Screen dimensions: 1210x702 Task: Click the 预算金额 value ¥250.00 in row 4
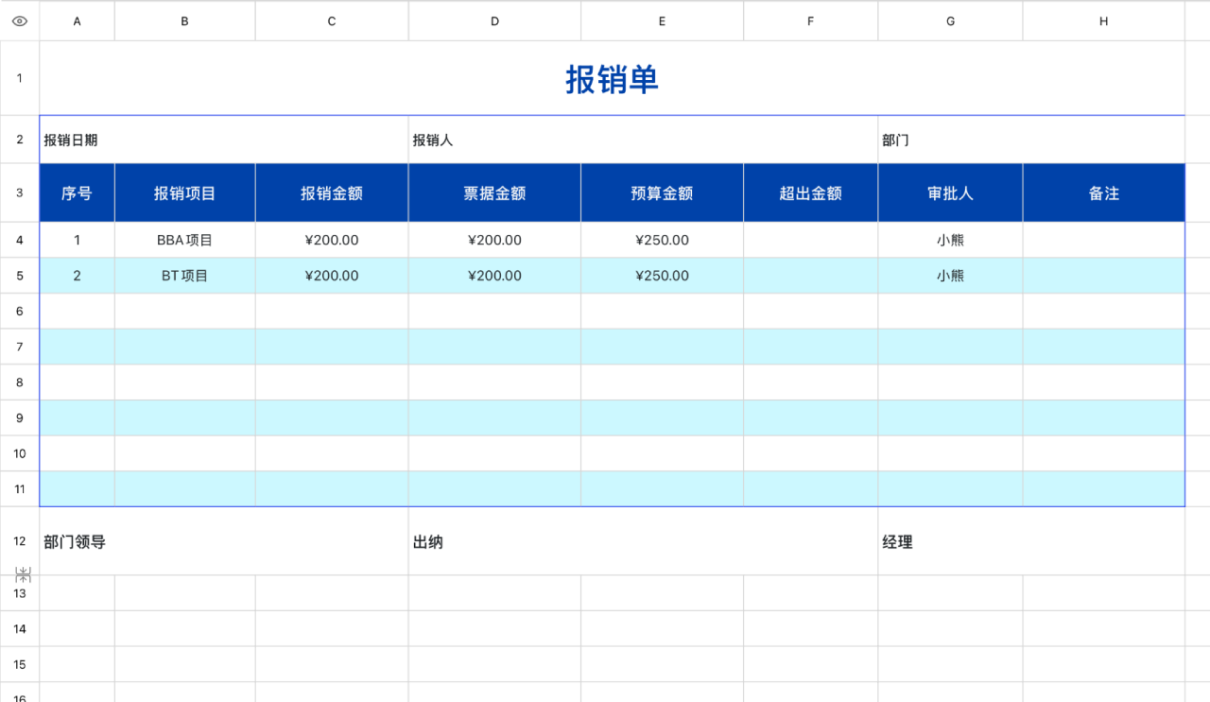click(x=661, y=240)
